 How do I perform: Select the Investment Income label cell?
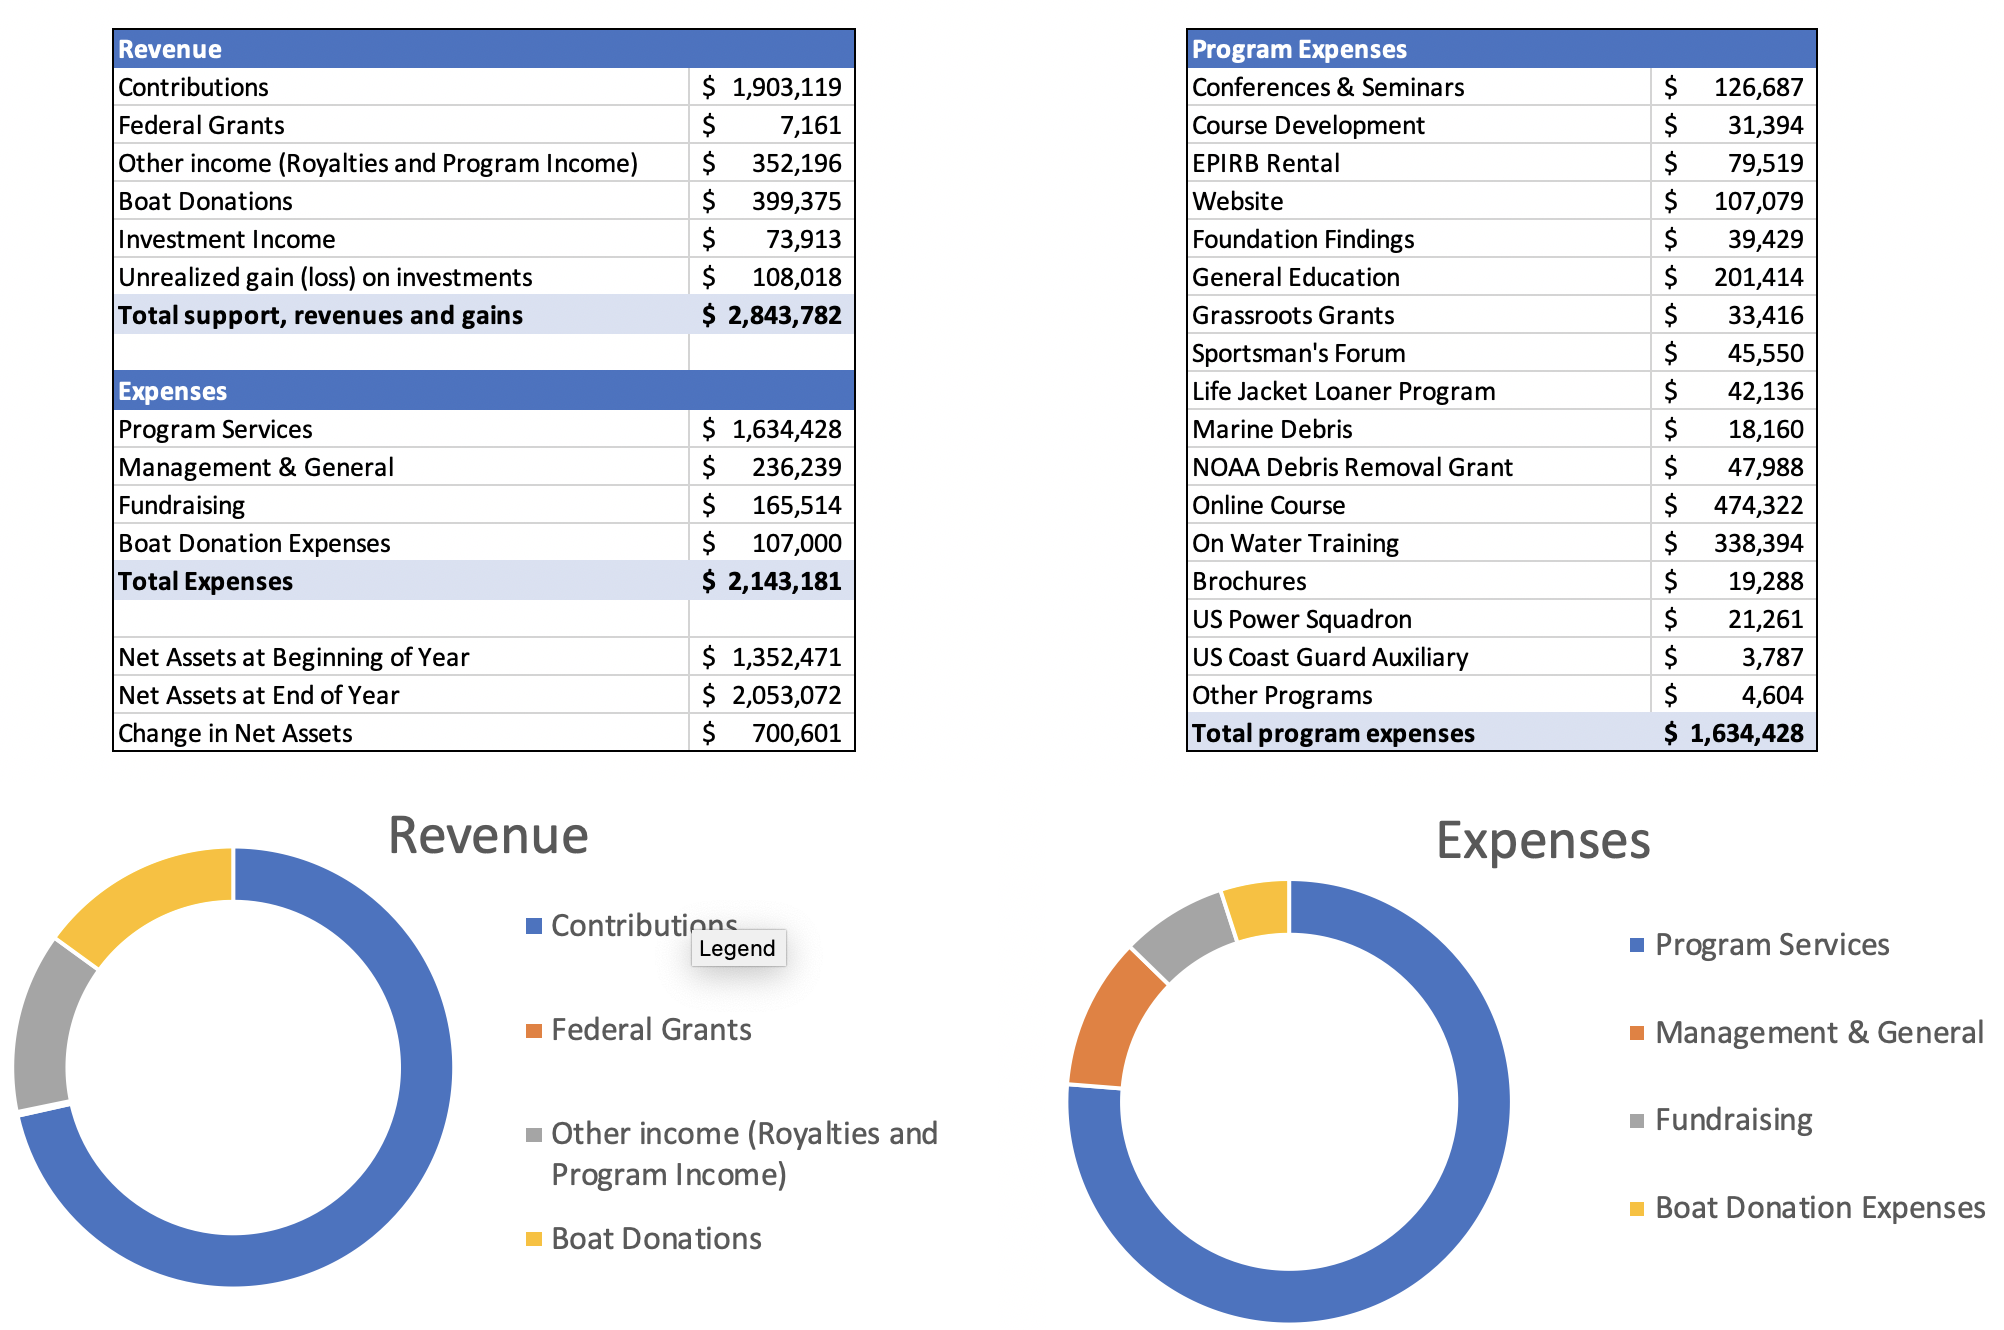(x=401, y=239)
